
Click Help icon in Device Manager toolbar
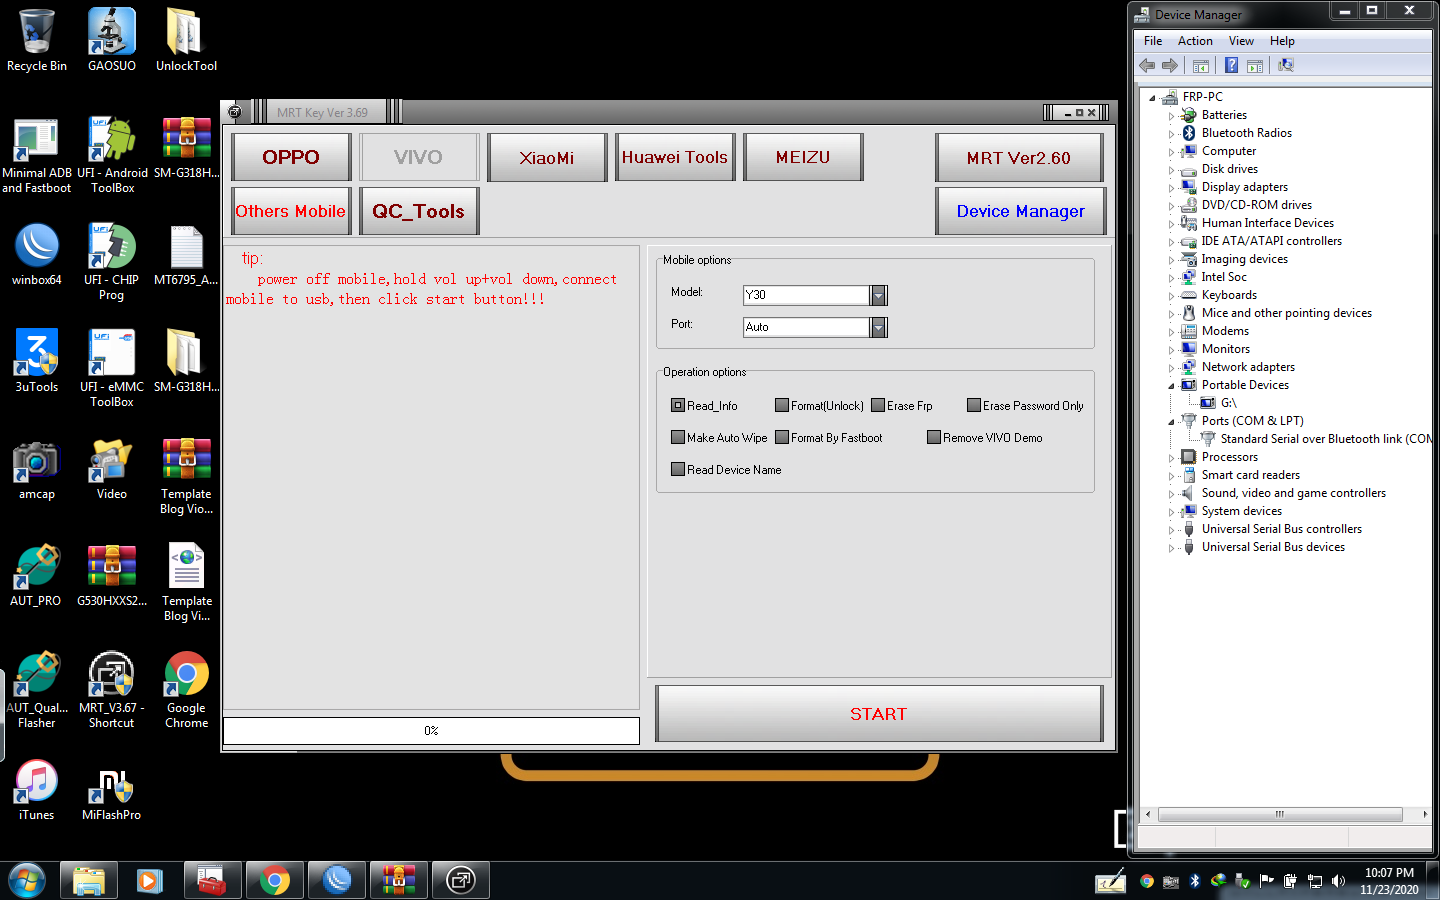pyautogui.click(x=1231, y=65)
